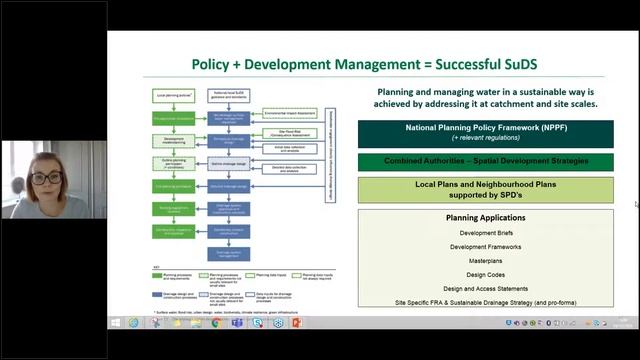Viewport: 640px width, 360px height.
Task: Click the "Initial data collection and analysis" flowchart box
Action: pyautogui.click(x=289, y=149)
